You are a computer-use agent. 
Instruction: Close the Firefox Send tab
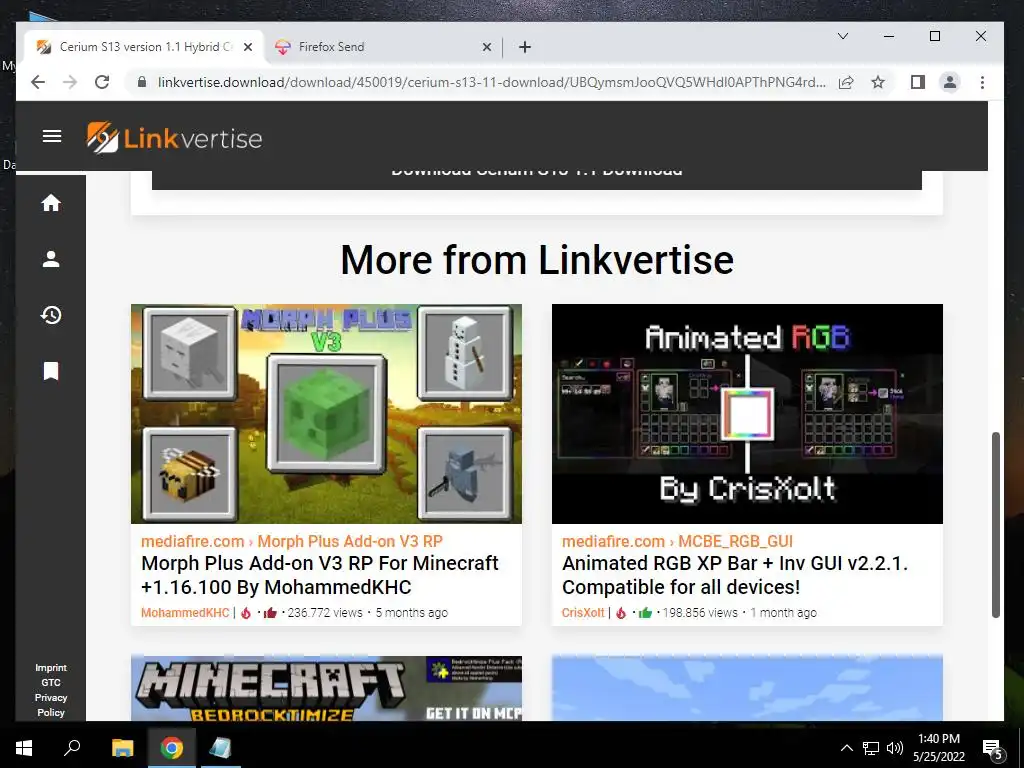(487, 47)
